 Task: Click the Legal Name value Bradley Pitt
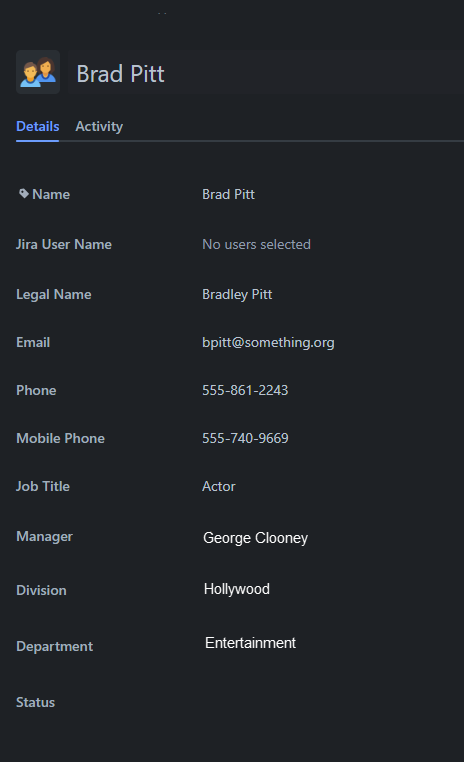[x=237, y=294]
